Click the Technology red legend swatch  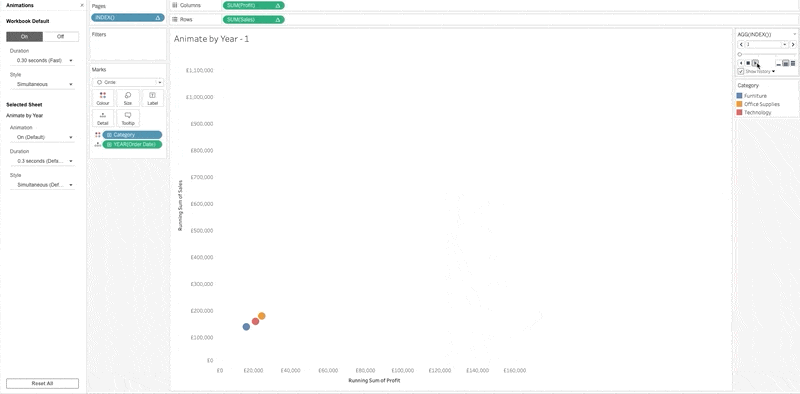pyautogui.click(x=739, y=112)
